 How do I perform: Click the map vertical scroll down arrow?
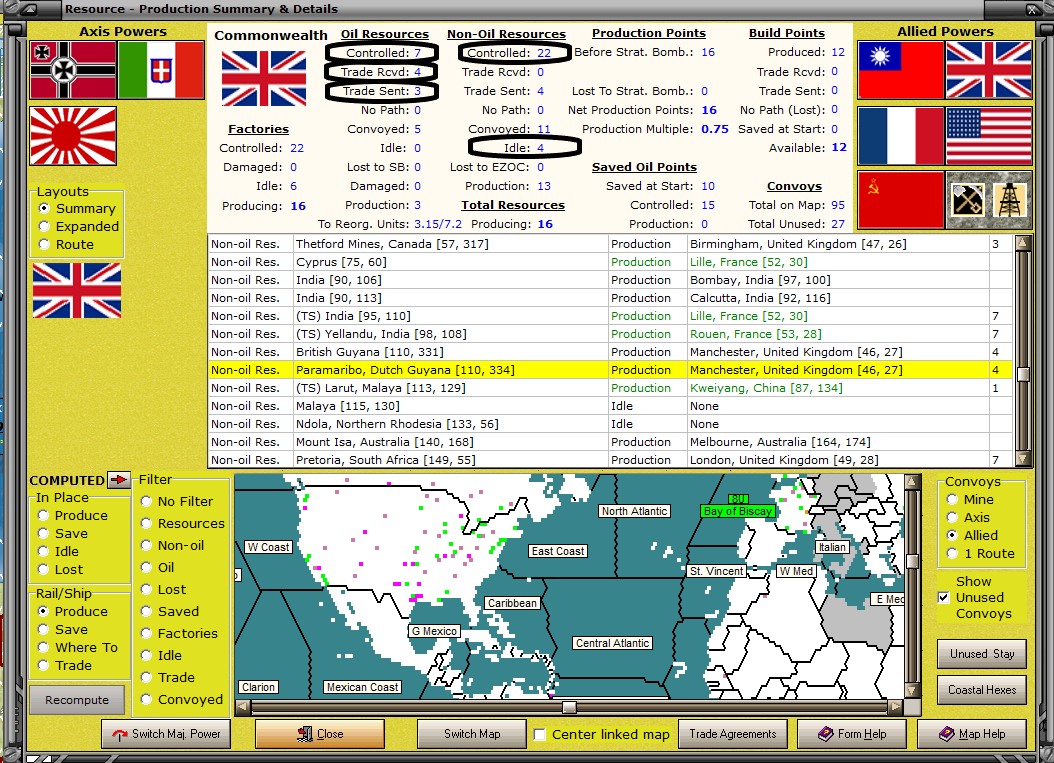[912, 690]
